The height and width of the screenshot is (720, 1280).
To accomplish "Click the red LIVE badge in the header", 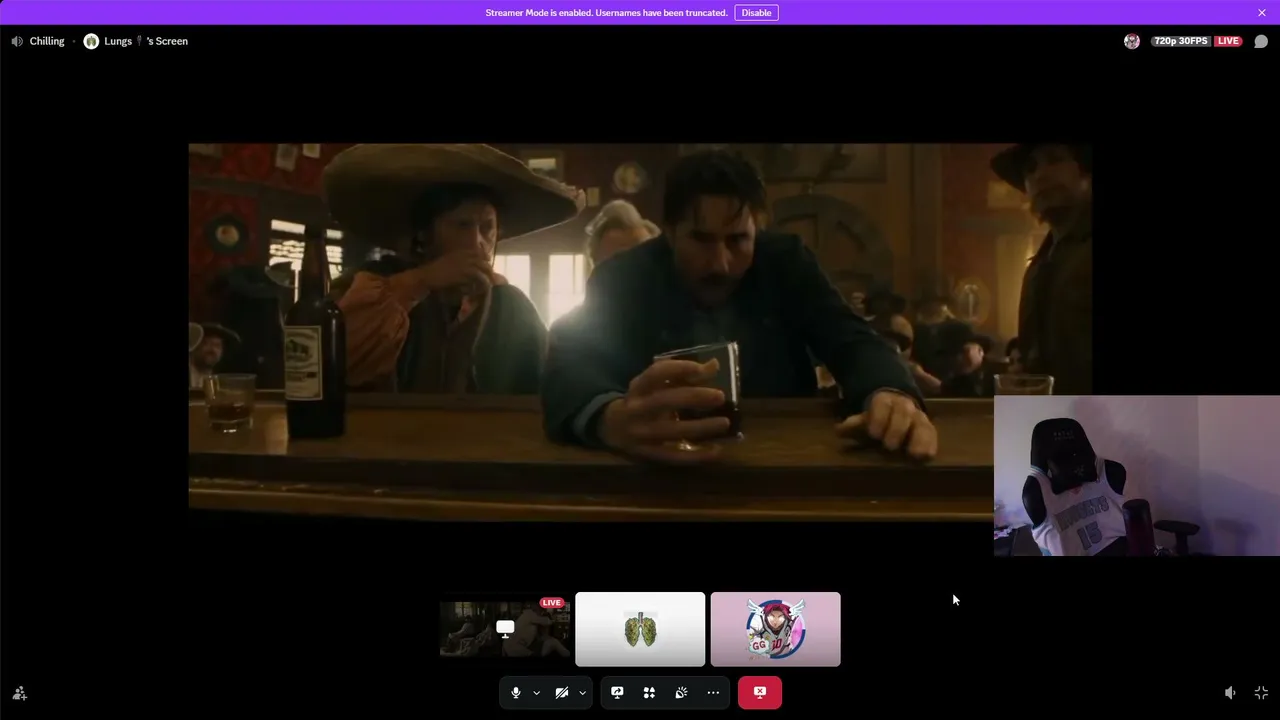I will coord(1228,41).
